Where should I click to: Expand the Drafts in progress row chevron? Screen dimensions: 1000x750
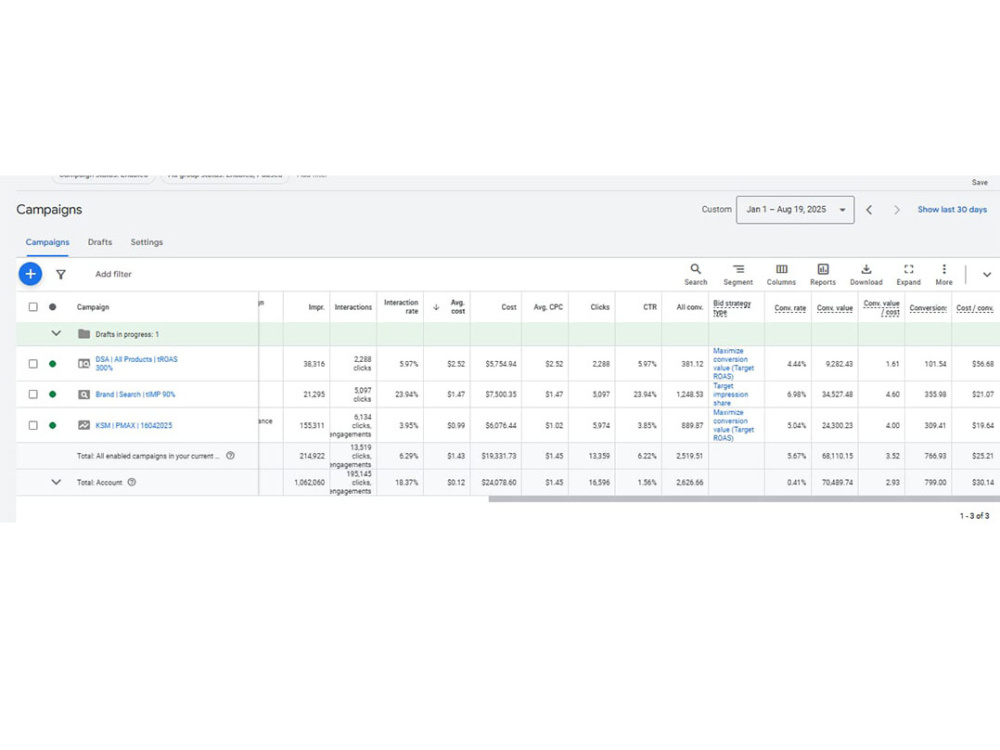[x=56, y=334]
